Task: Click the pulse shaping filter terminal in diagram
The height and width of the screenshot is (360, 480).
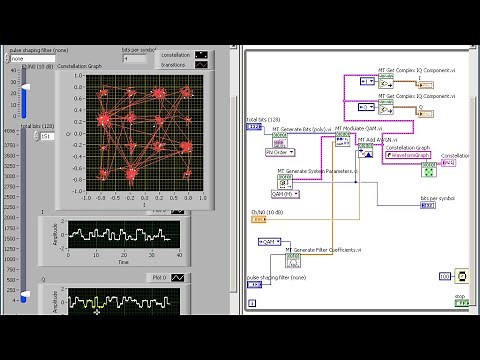Action: pyautogui.click(x=254, y=284)
